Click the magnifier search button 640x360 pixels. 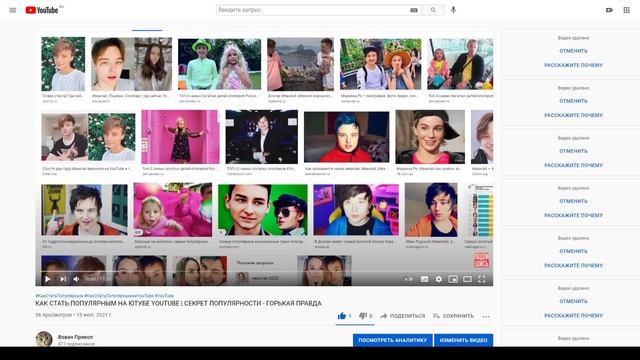[433, 10]
